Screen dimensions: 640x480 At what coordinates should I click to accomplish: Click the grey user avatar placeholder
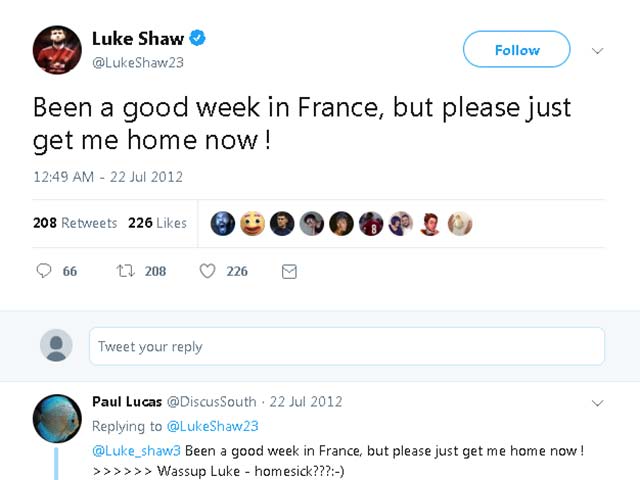click(x=56, y=346)
